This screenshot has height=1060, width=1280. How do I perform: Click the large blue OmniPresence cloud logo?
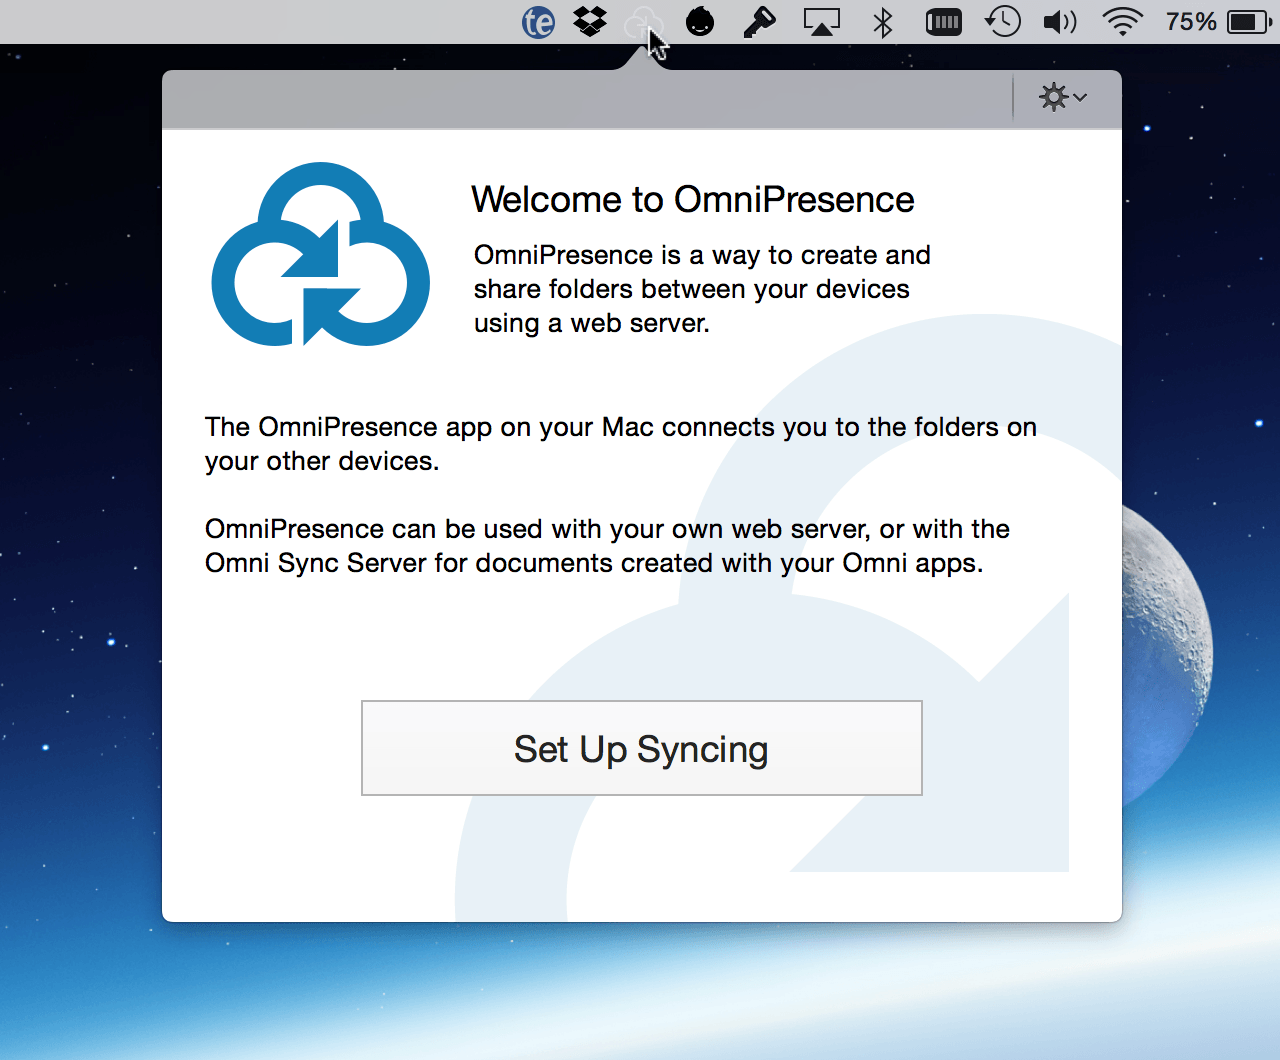(321, 254)
